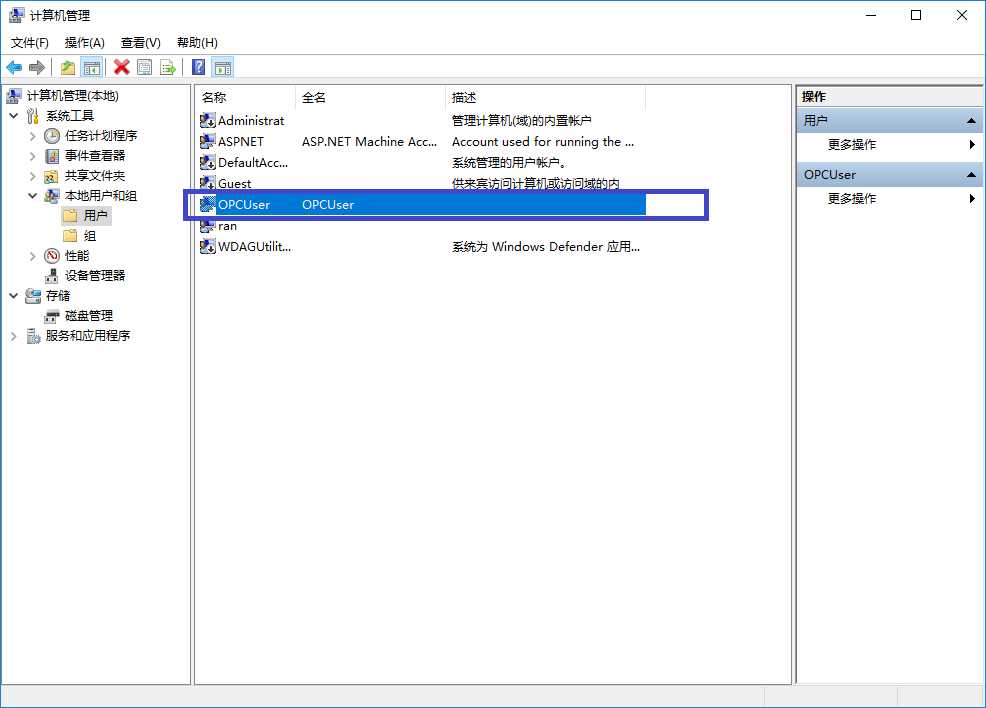
Task: Click the OPCUser full name cell
Action: click(x=328, y=204)
